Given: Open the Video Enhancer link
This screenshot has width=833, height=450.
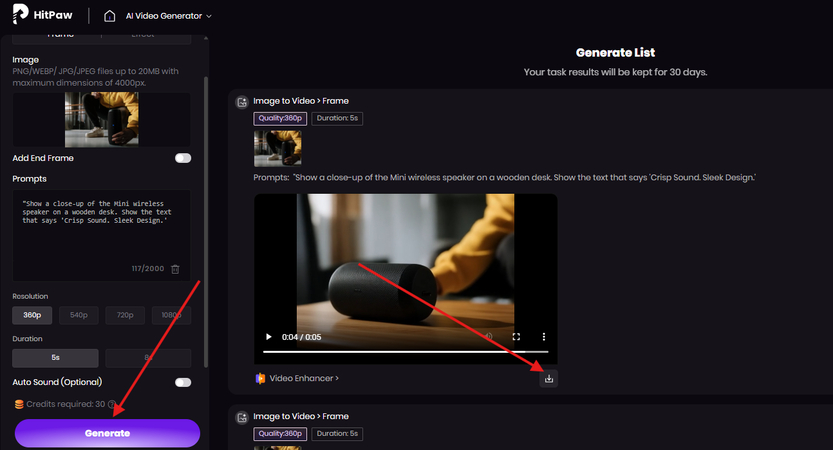Looking at the screenshot, I should tap(304, 378).
